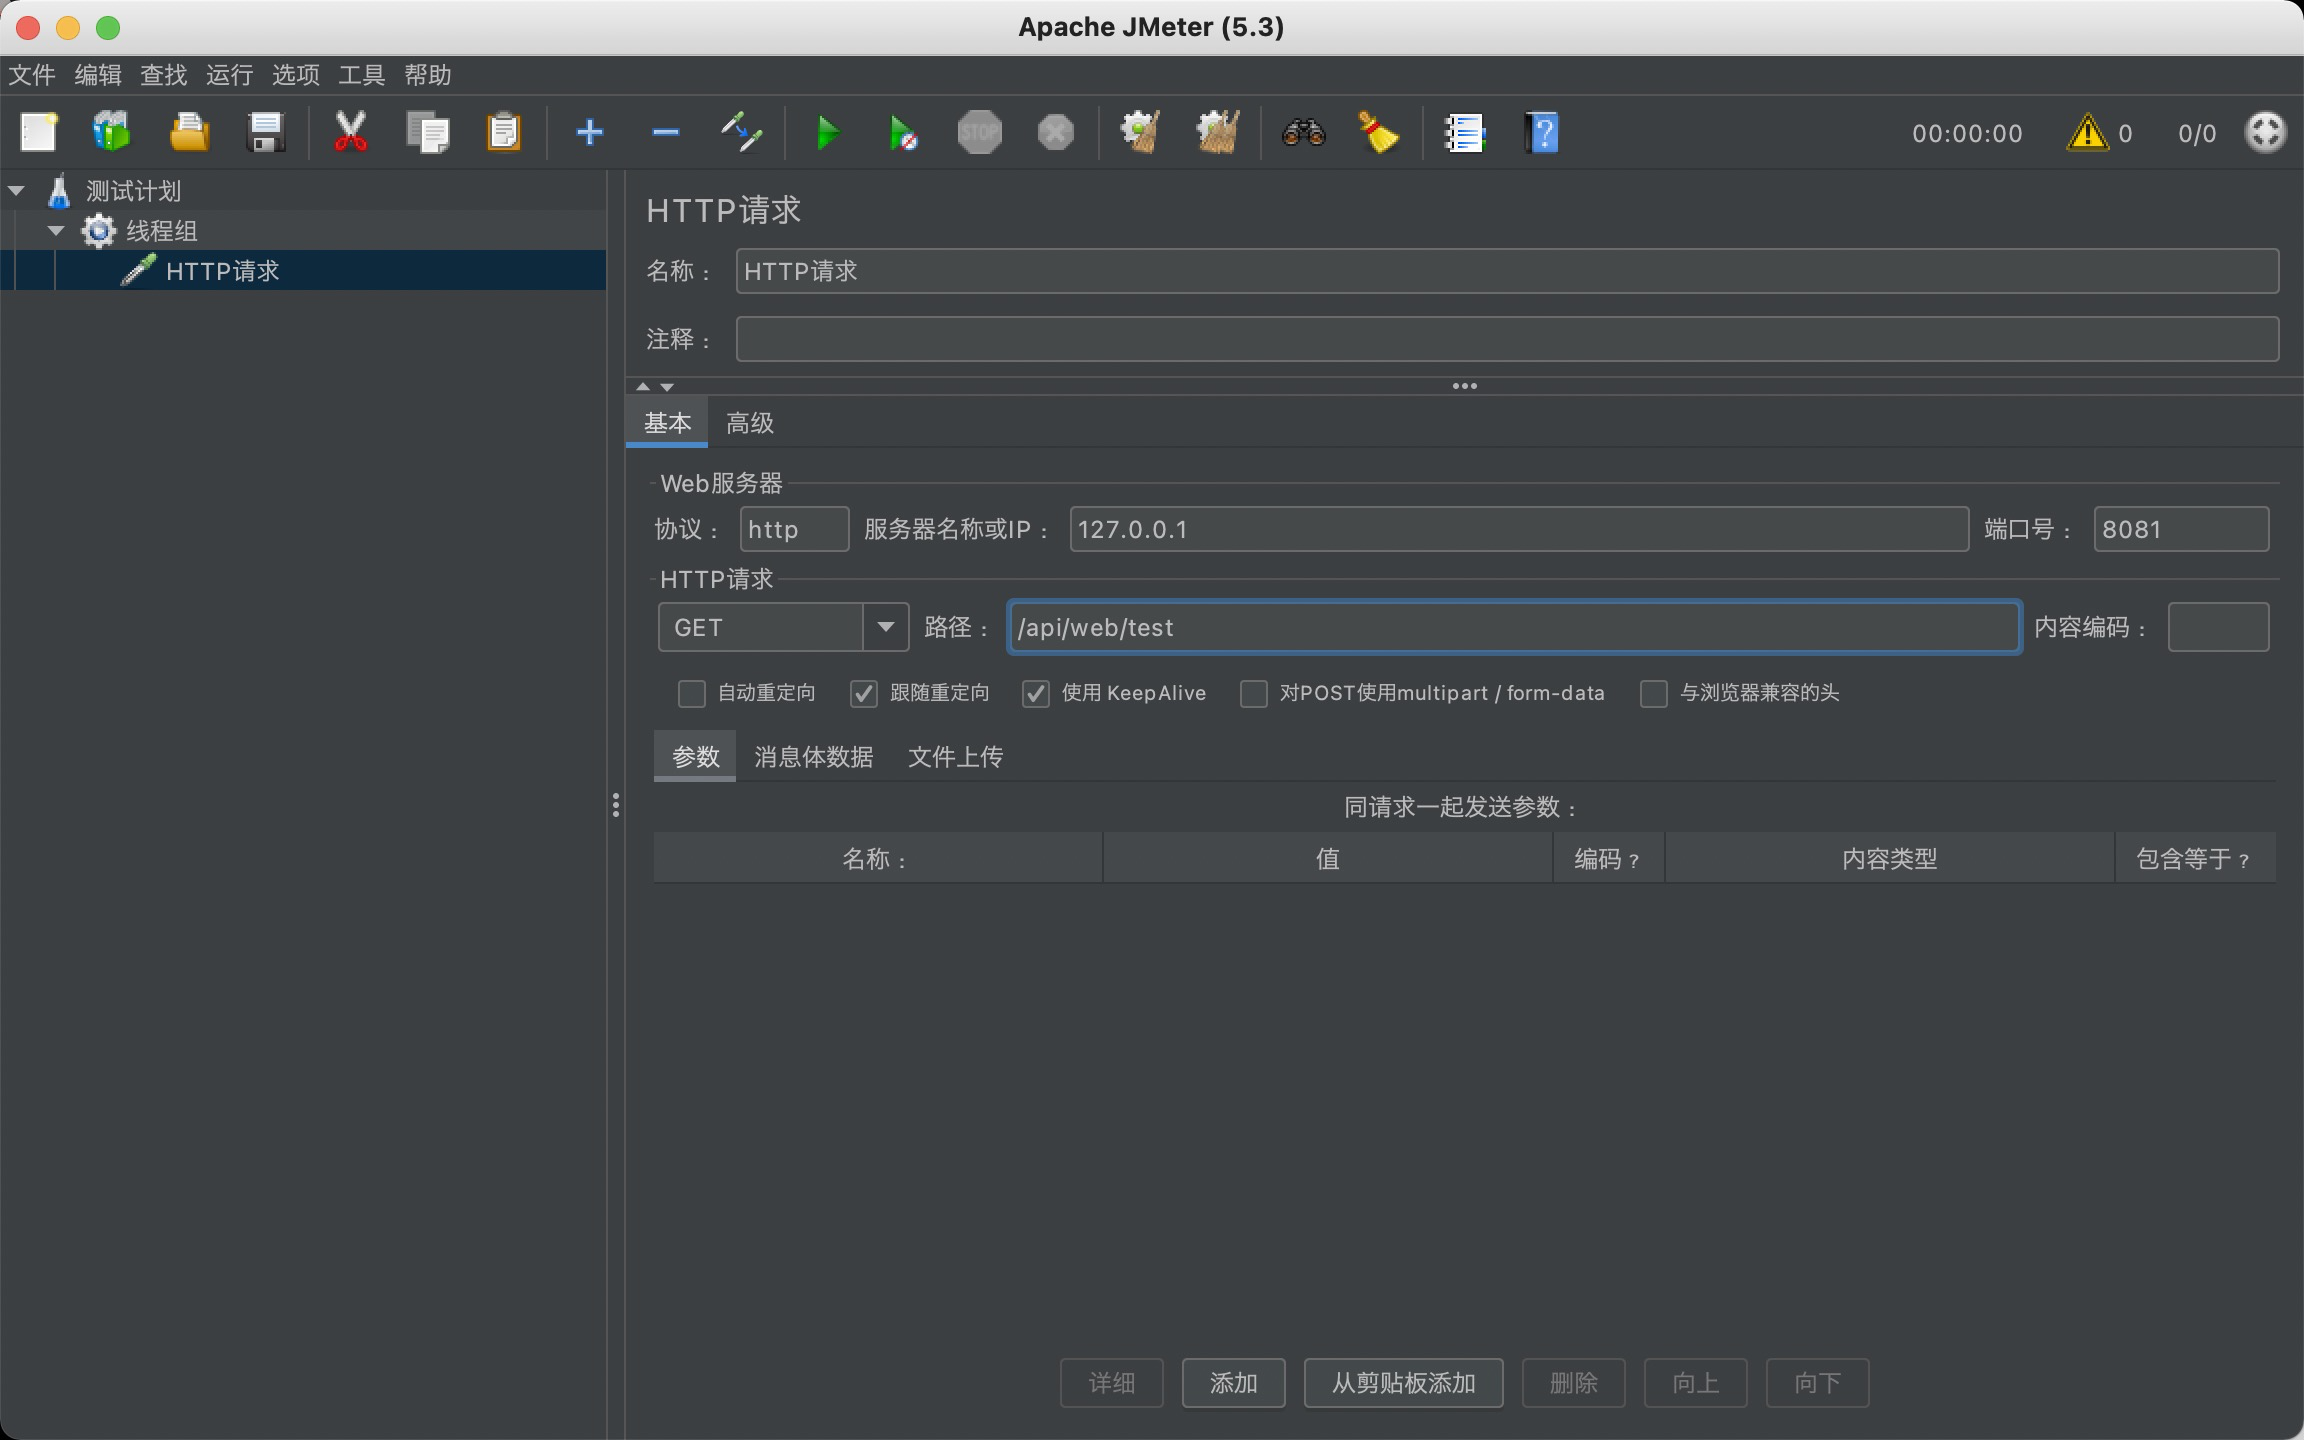Open the function helper dialog
This screenshot has width=2304, height=1440.
coord(1463,133)
